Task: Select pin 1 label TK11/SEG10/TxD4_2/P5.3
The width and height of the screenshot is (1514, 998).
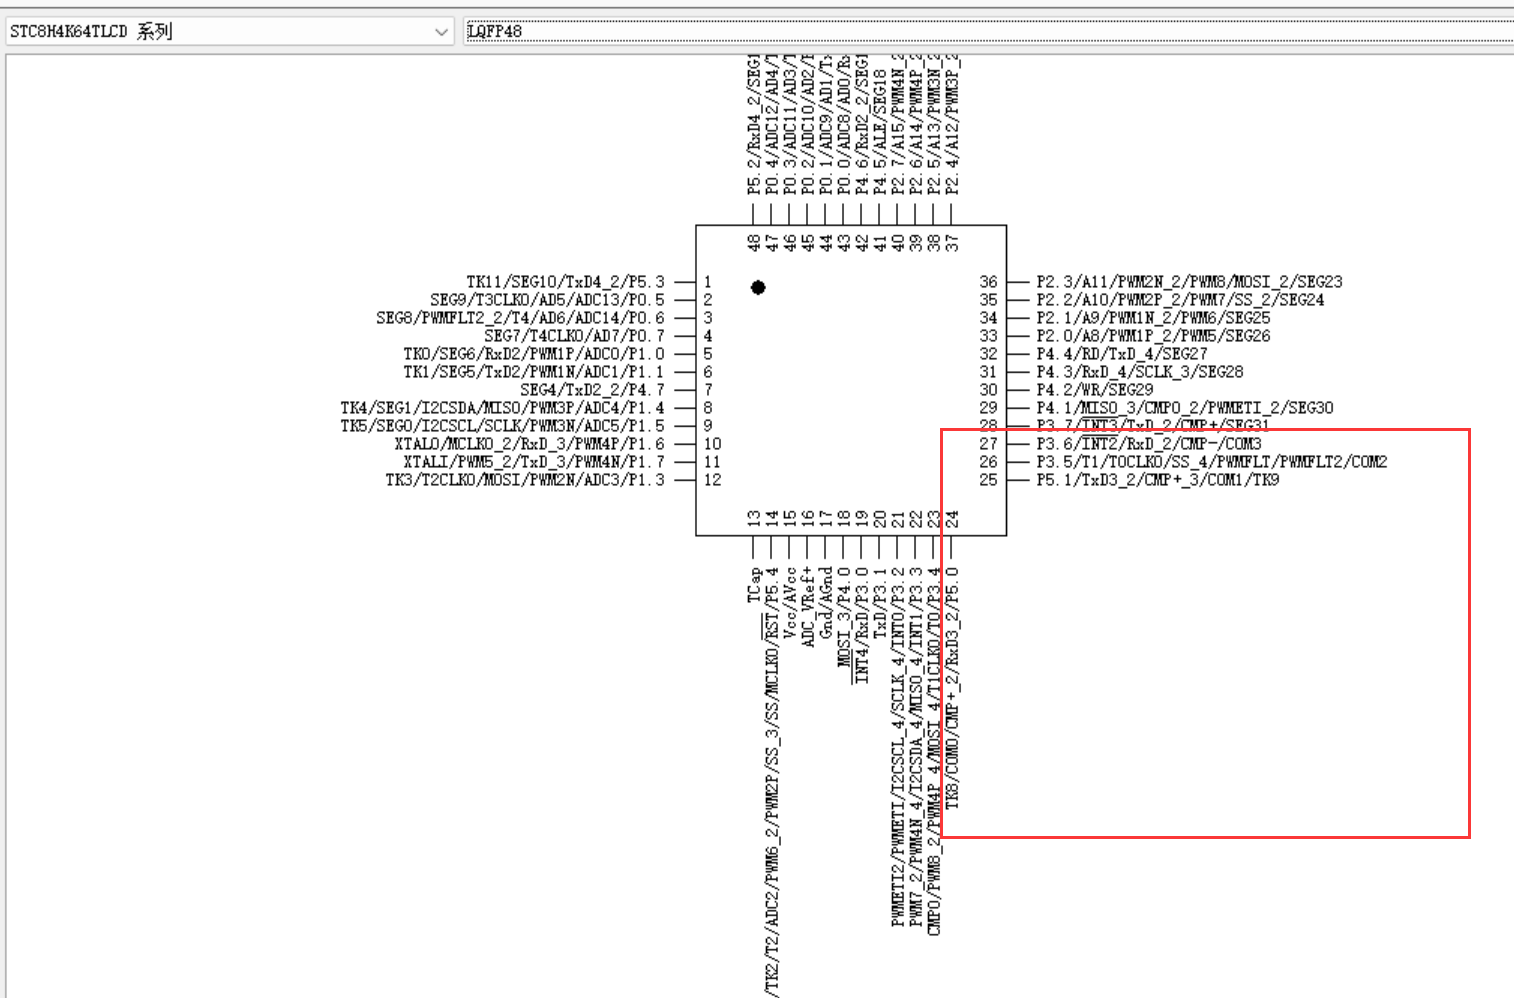Action: (x=565, y=282)
